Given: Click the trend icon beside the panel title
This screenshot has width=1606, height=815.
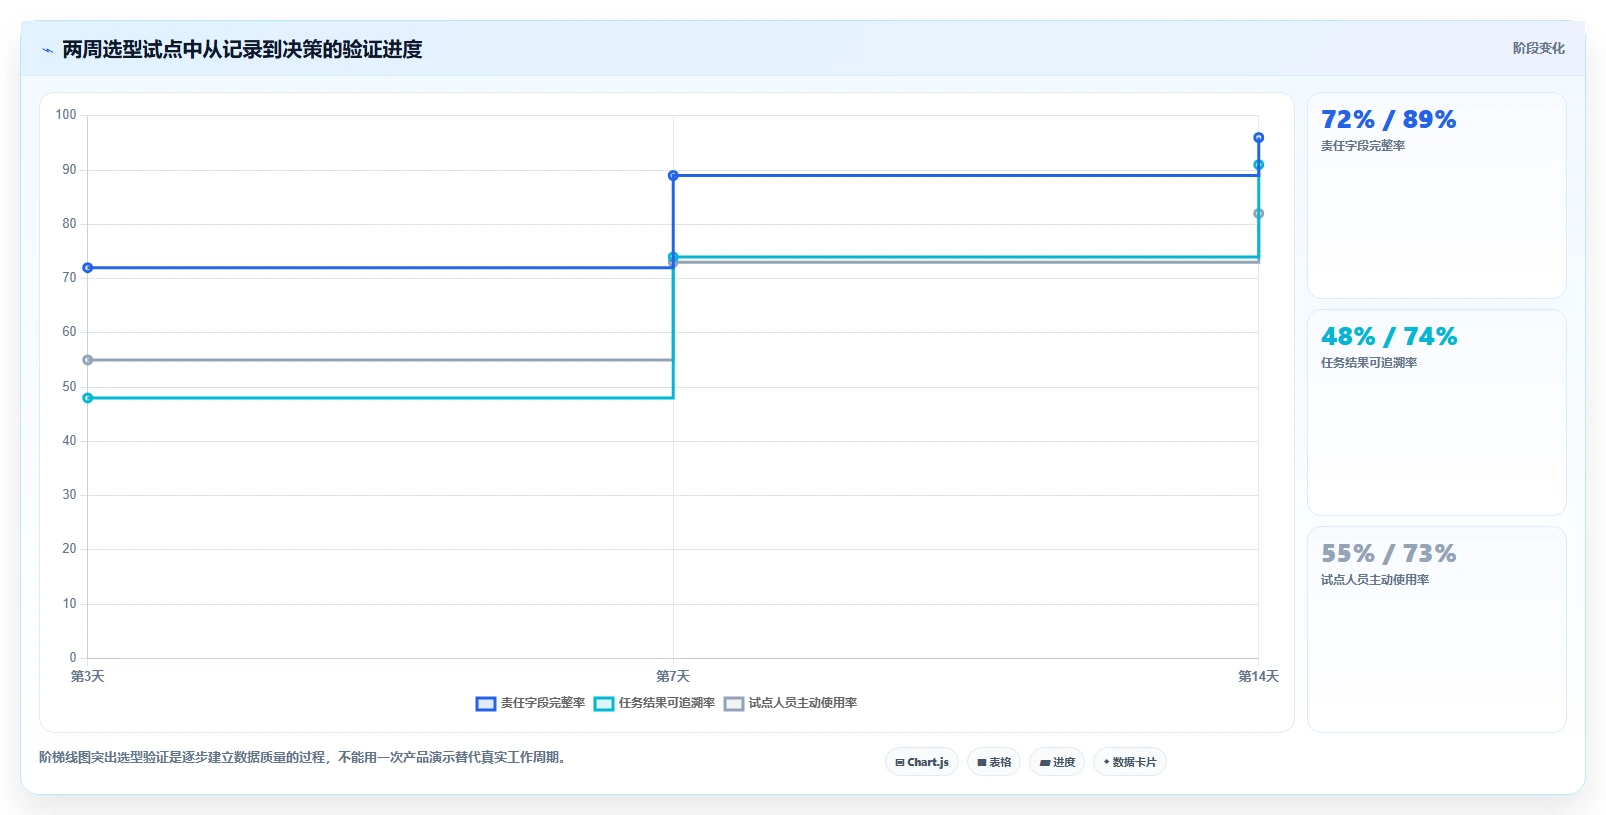Looking at the screenshot, I should [x=47, y=50].
